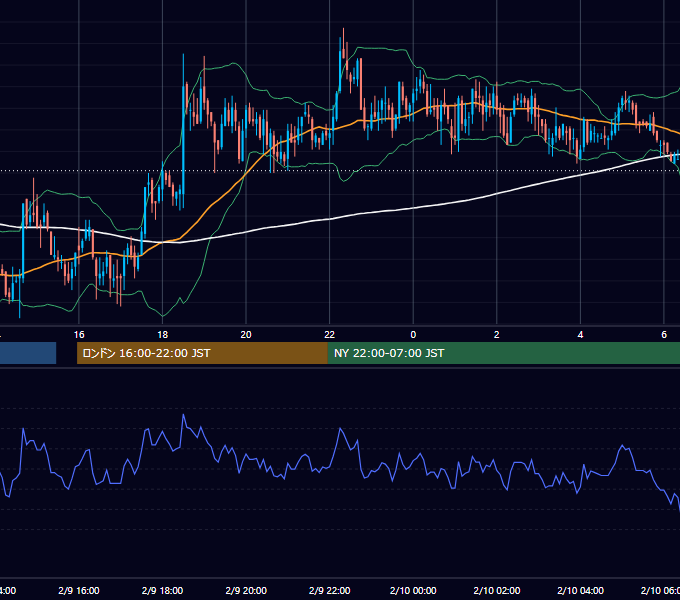
Task: Click the 2/9 16:00 axis label
Action: (79, 590)
